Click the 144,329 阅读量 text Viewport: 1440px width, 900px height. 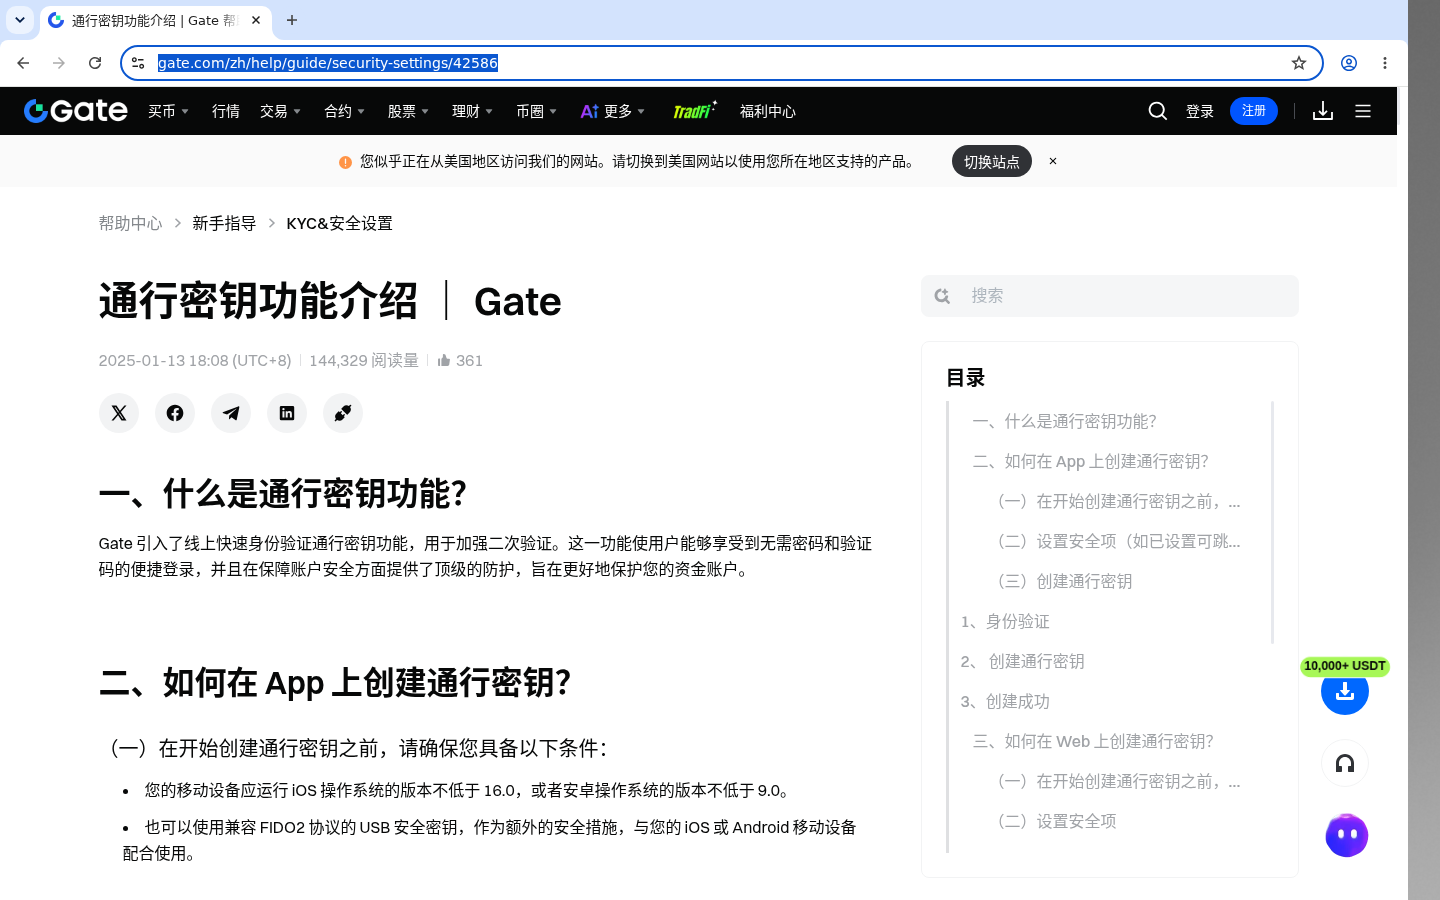pyautogui.click(x=364, y=360)
